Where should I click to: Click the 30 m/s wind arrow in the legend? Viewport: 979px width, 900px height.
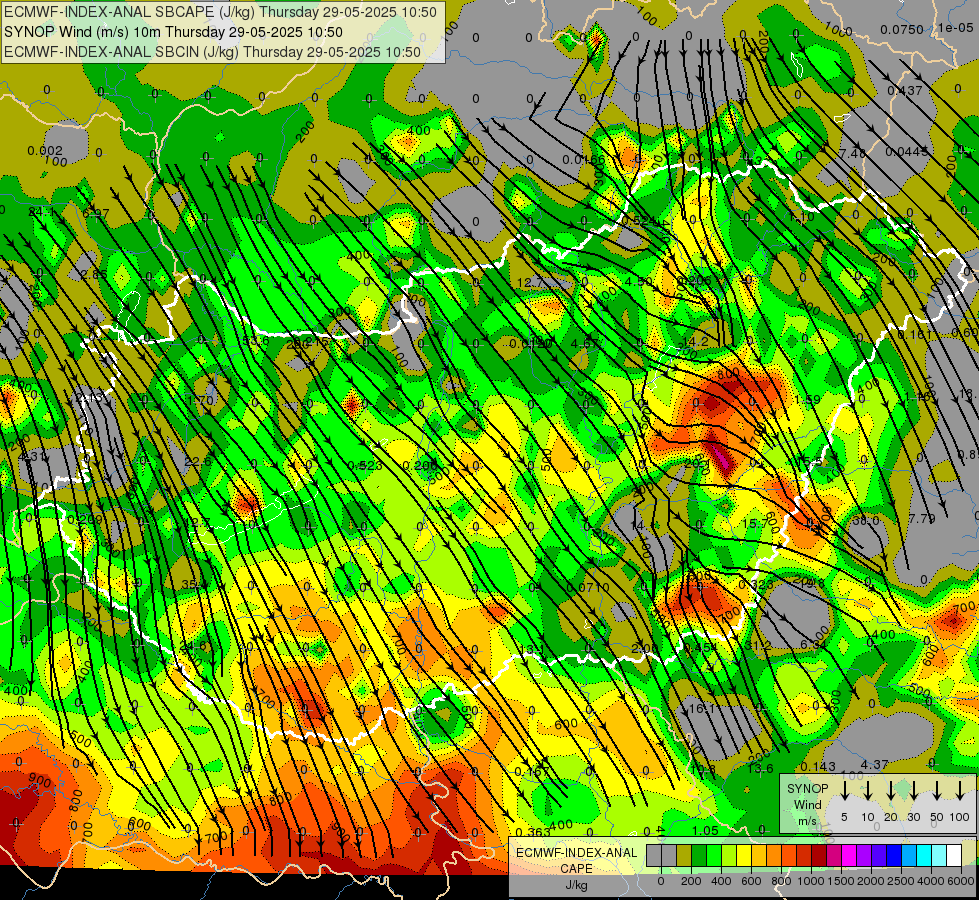click(x=913, y=791)
